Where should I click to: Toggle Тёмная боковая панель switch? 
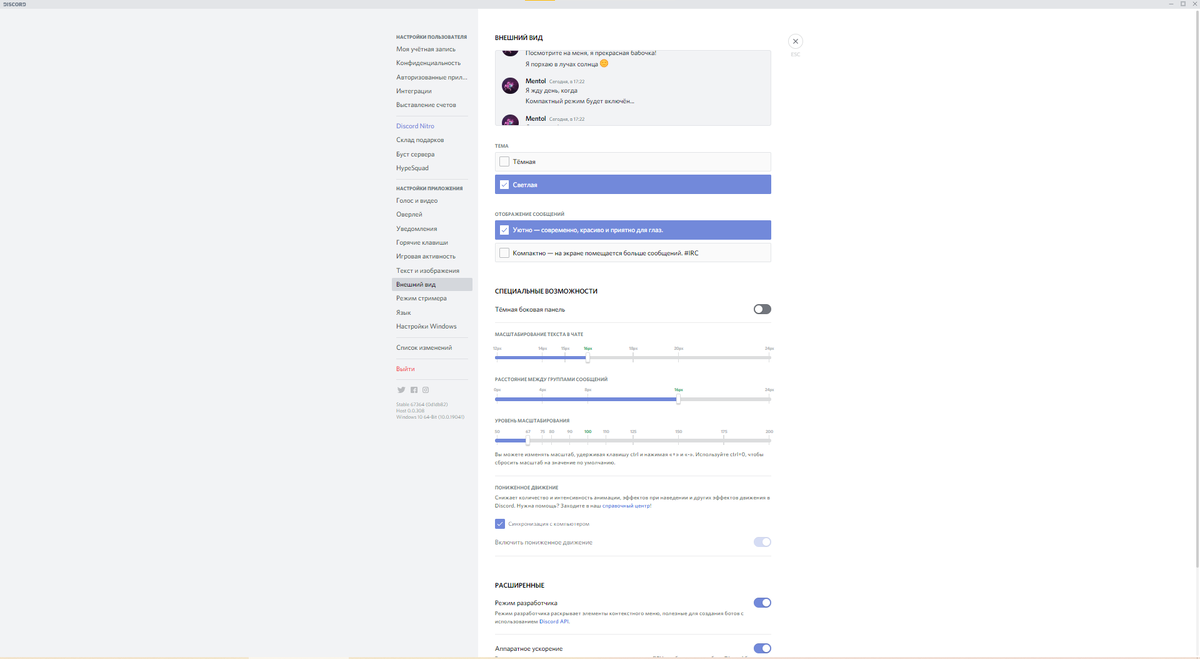(x=762, y=309)
